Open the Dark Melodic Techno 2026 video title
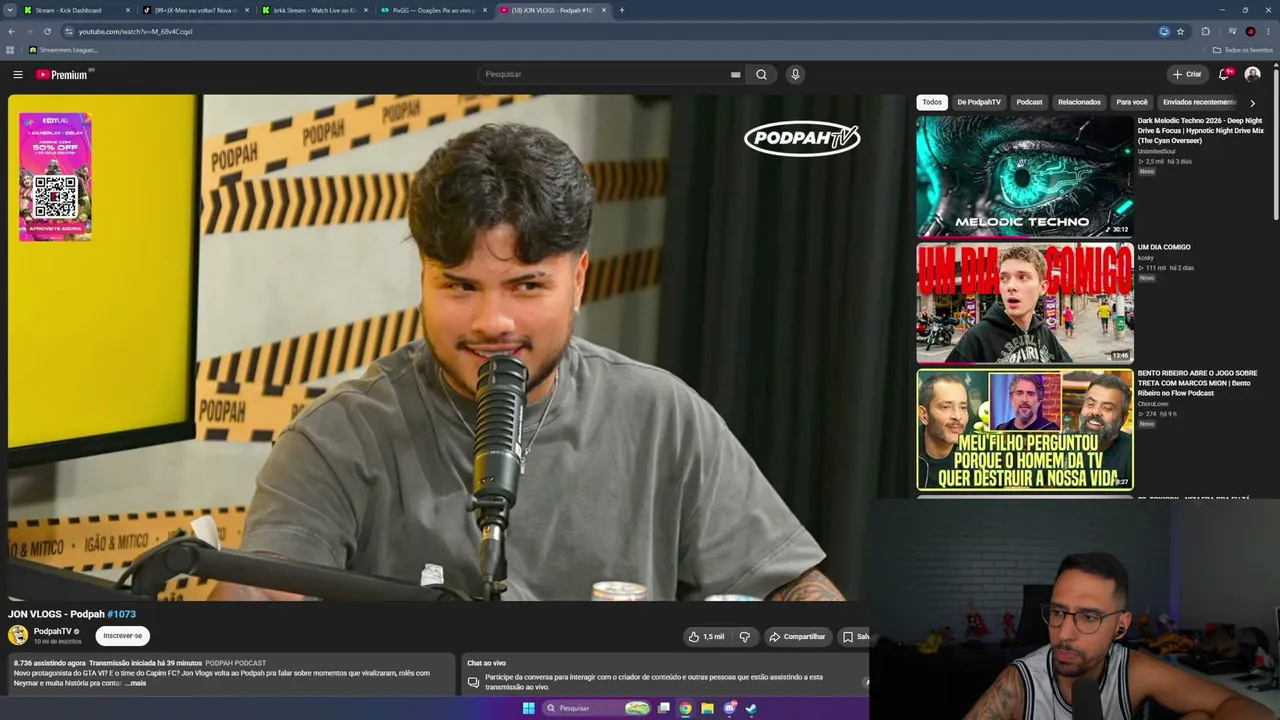The height and width of the screenshot is (720, 1280). [1200, 131]
